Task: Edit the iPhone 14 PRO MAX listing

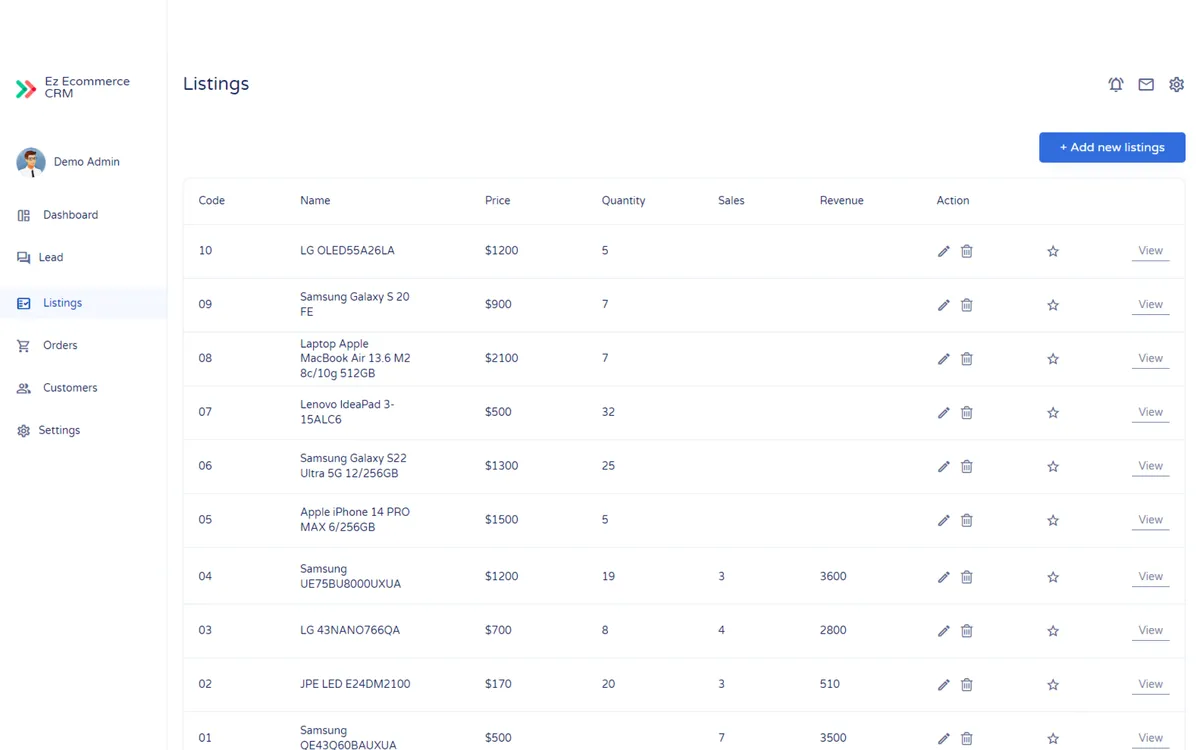Action: click(943, 521)
